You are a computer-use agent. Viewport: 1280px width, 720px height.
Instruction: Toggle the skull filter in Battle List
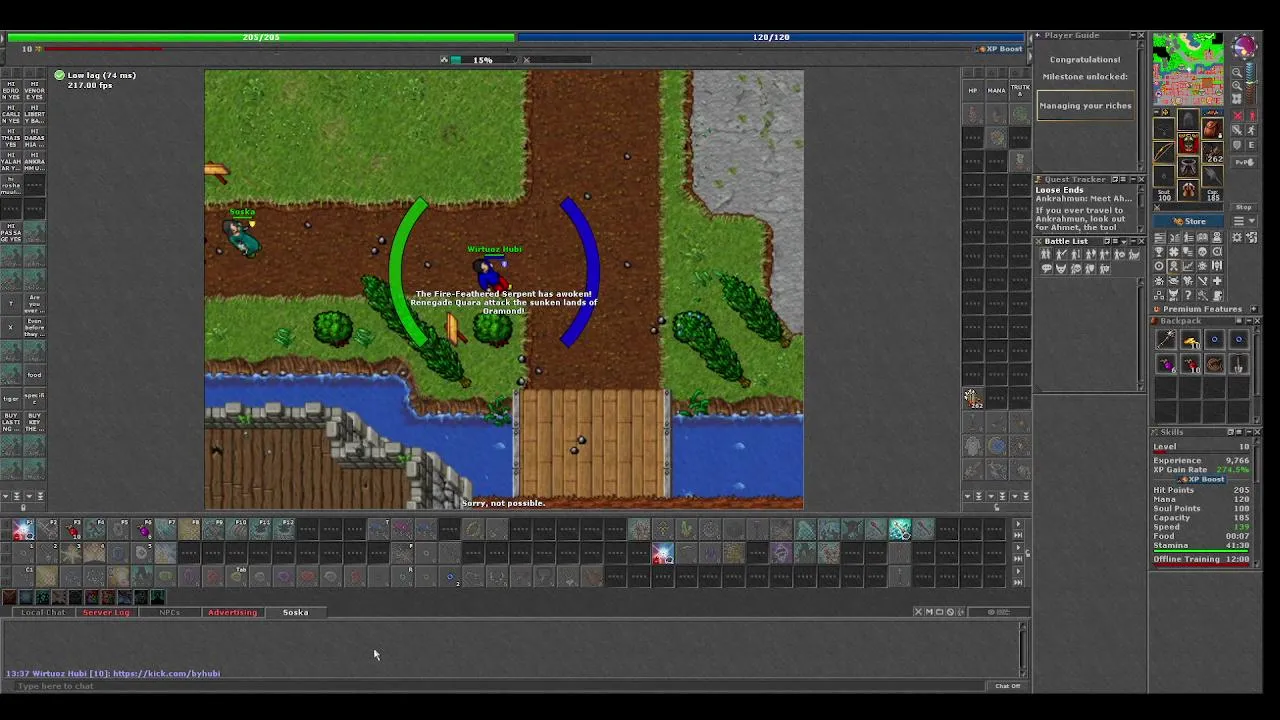pos(1076,268)
